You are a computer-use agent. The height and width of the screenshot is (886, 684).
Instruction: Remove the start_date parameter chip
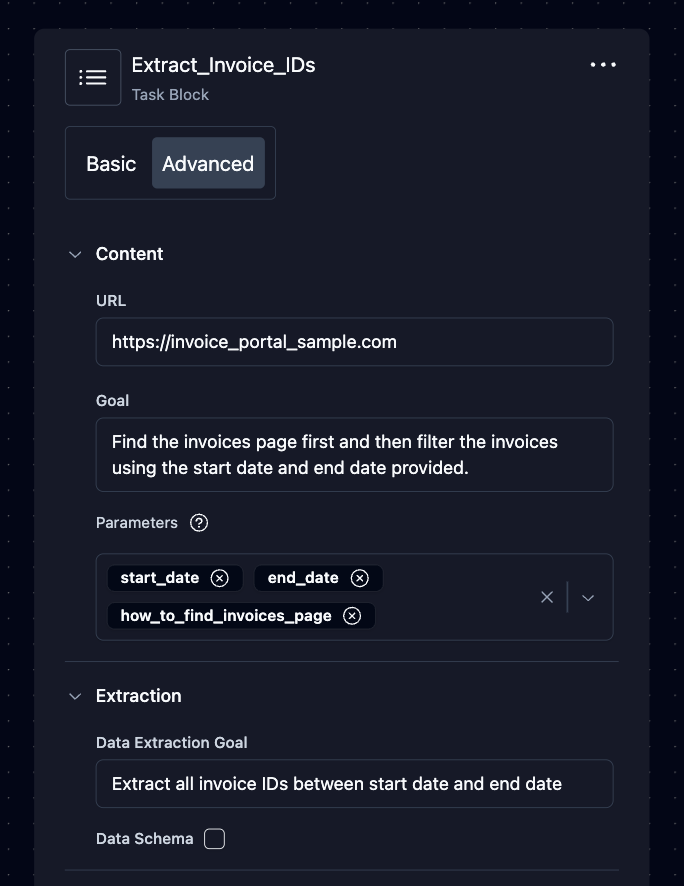click(x=220, y=578)
